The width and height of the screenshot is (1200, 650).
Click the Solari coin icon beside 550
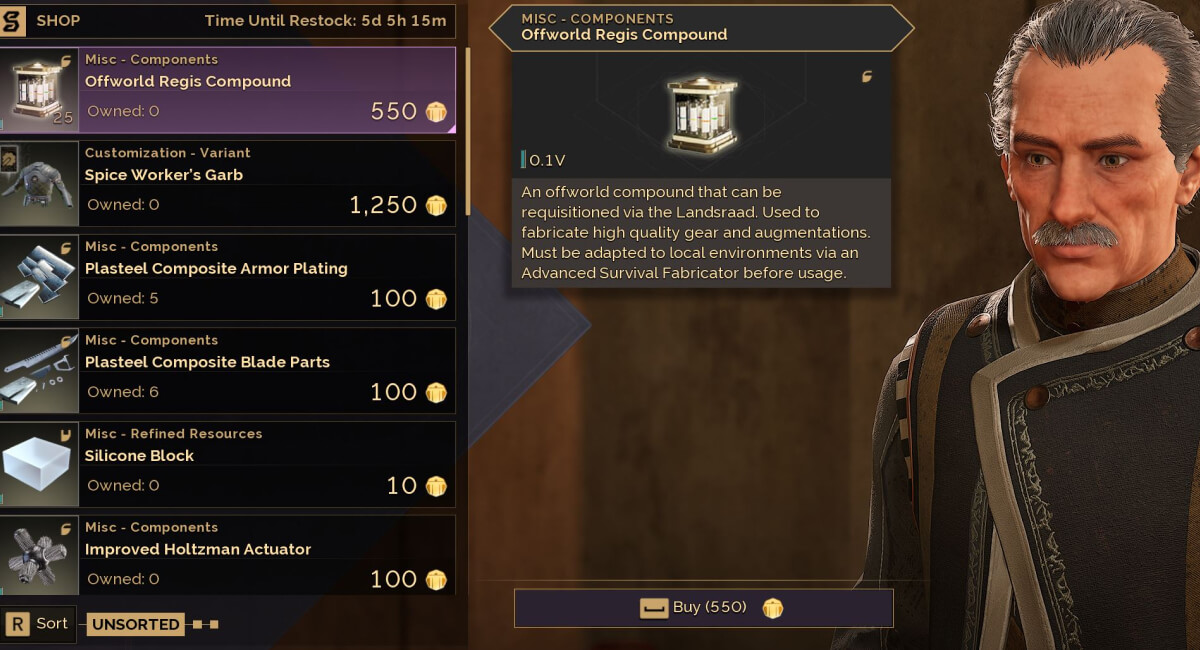[435, 111]
